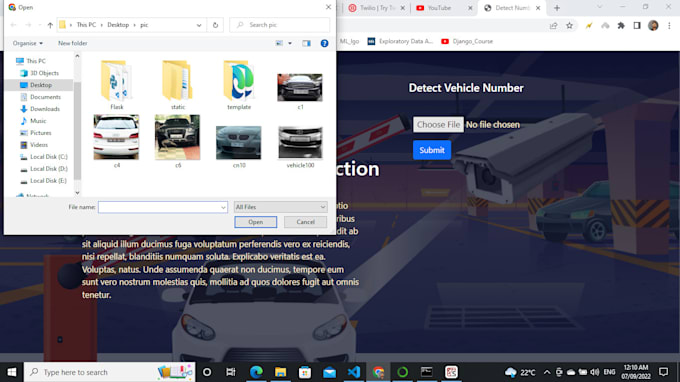
Task: Select Local Disk (E:) drive
Action: point(49,181)
